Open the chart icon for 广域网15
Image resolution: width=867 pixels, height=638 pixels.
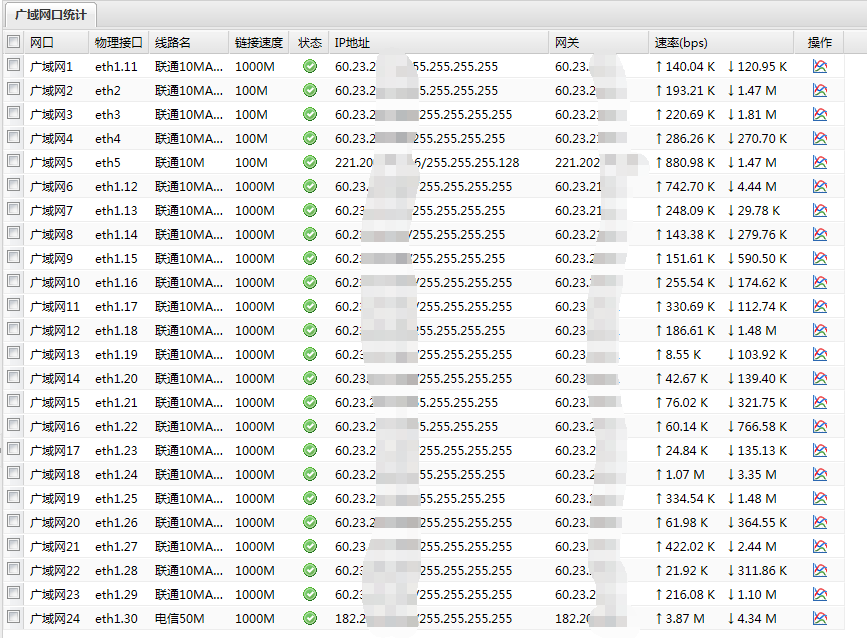(820, 403)
